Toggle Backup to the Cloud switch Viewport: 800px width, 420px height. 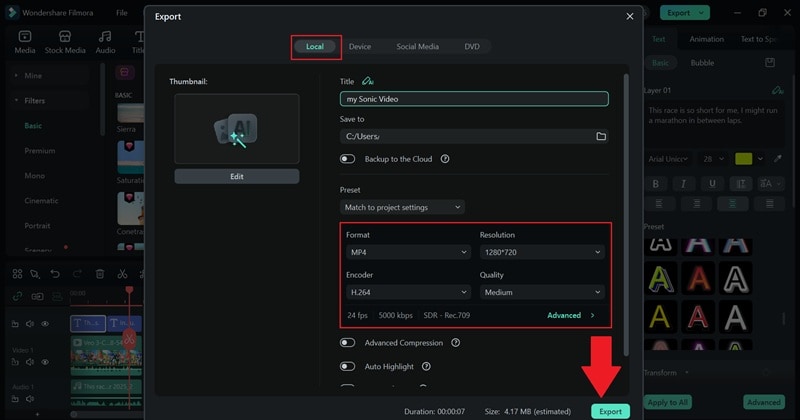click(x=347, y=159)
